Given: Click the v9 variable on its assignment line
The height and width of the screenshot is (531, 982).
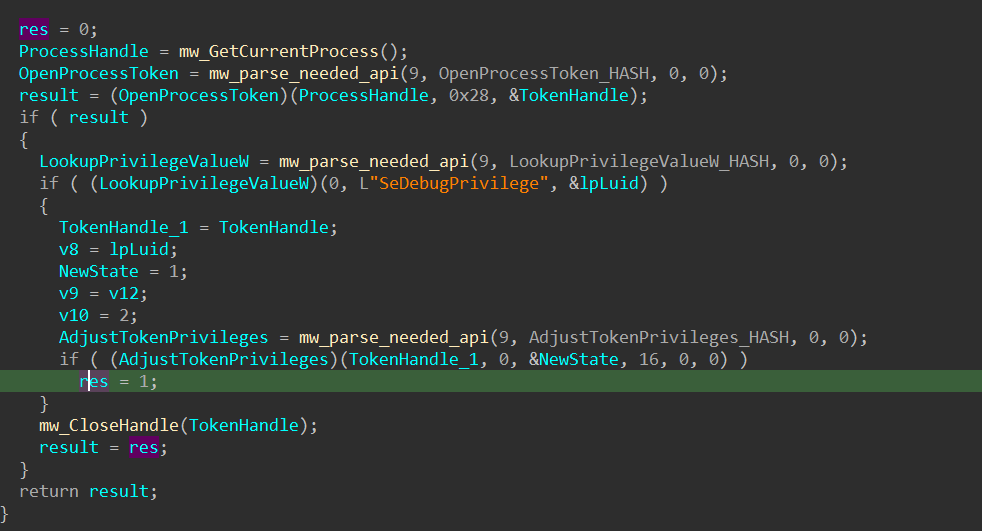Looking at the screenshot, I should point(68,293).
